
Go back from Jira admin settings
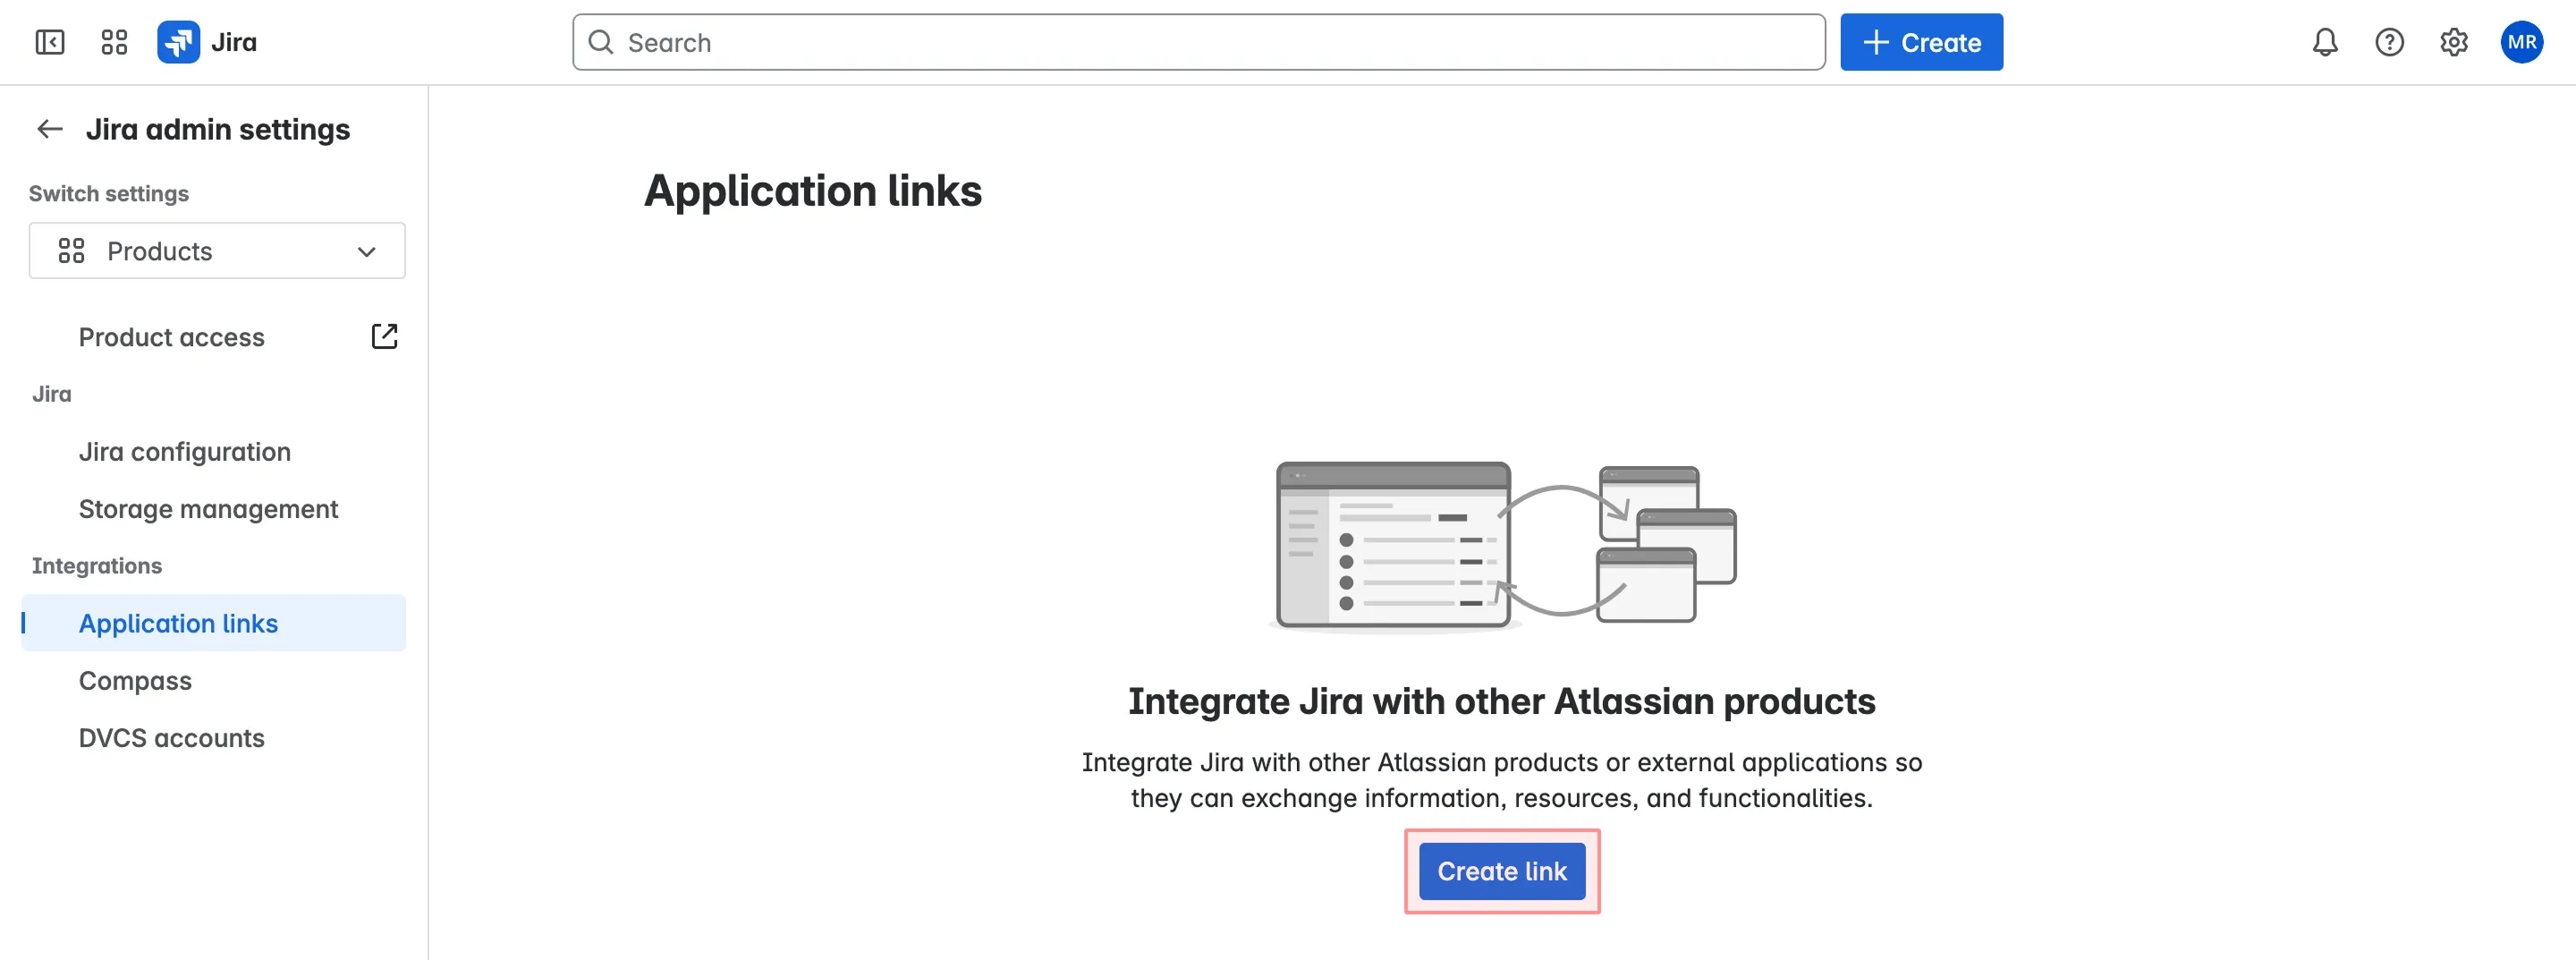point(49,128)
